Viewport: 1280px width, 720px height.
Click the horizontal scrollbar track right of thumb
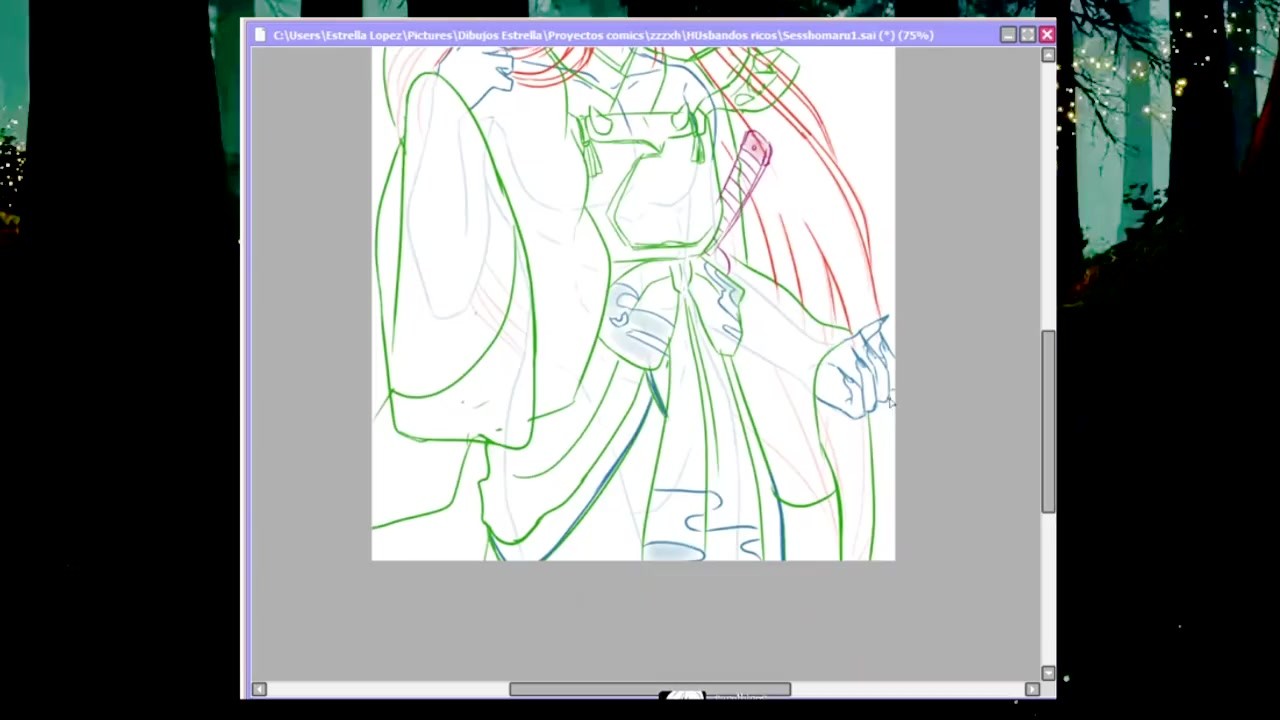tap(910, 689)
